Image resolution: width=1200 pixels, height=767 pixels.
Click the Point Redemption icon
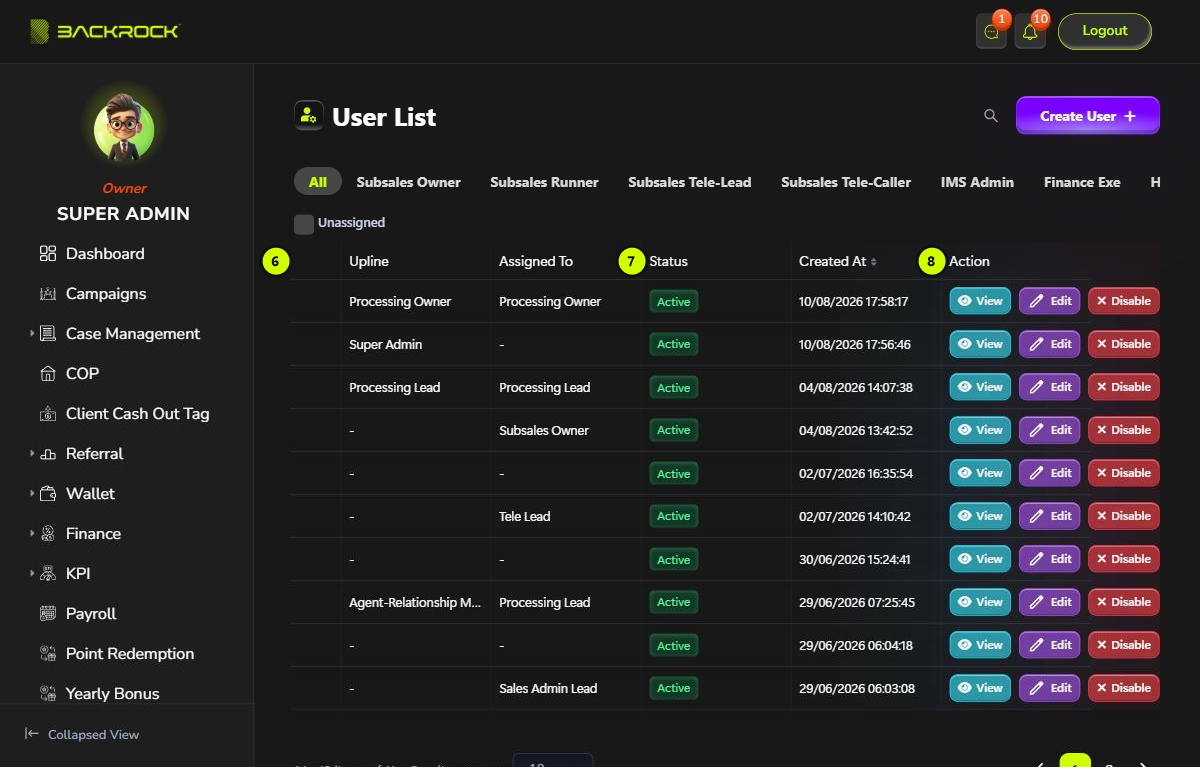click(x=48, y=654)
